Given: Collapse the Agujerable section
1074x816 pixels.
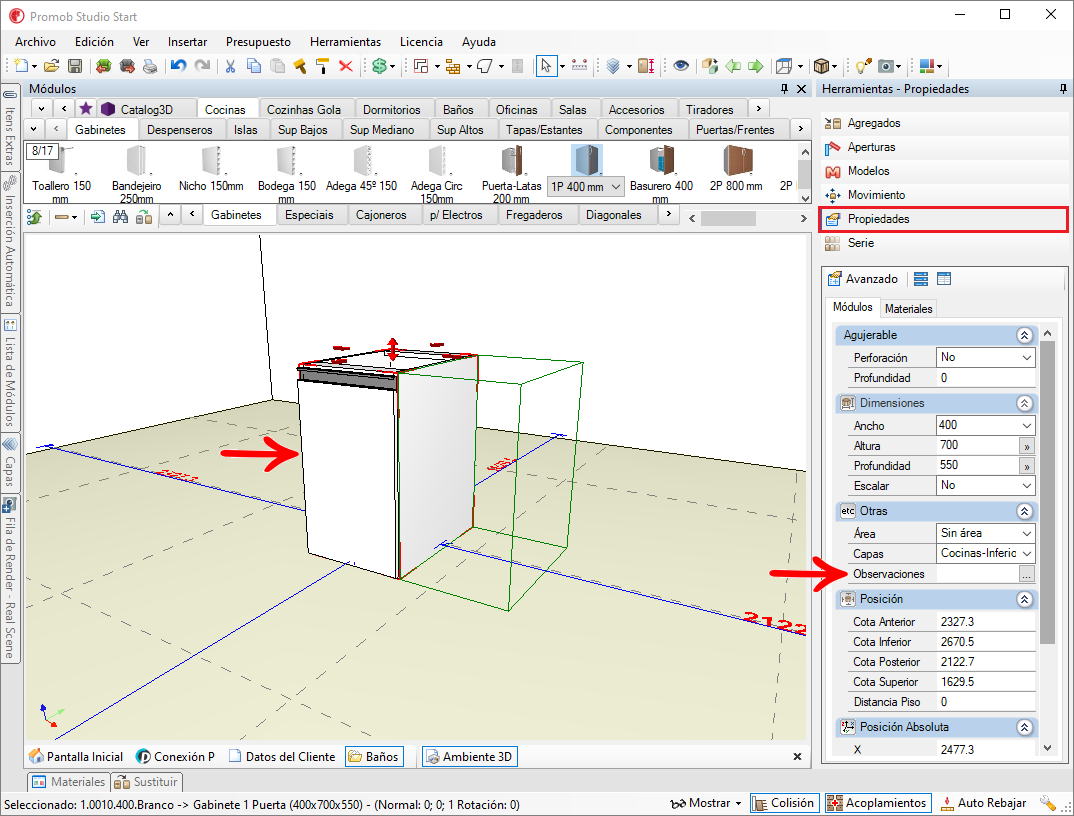Looking at the screenshot, I should 1024,335.
